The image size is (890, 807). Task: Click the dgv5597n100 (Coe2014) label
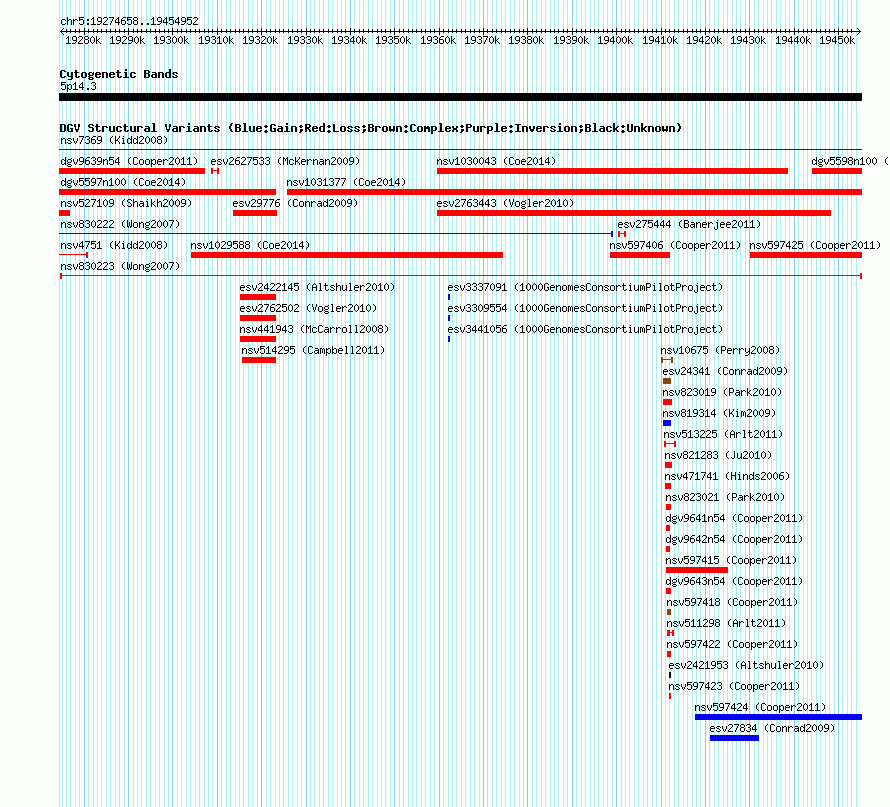(x=123, y=182)
